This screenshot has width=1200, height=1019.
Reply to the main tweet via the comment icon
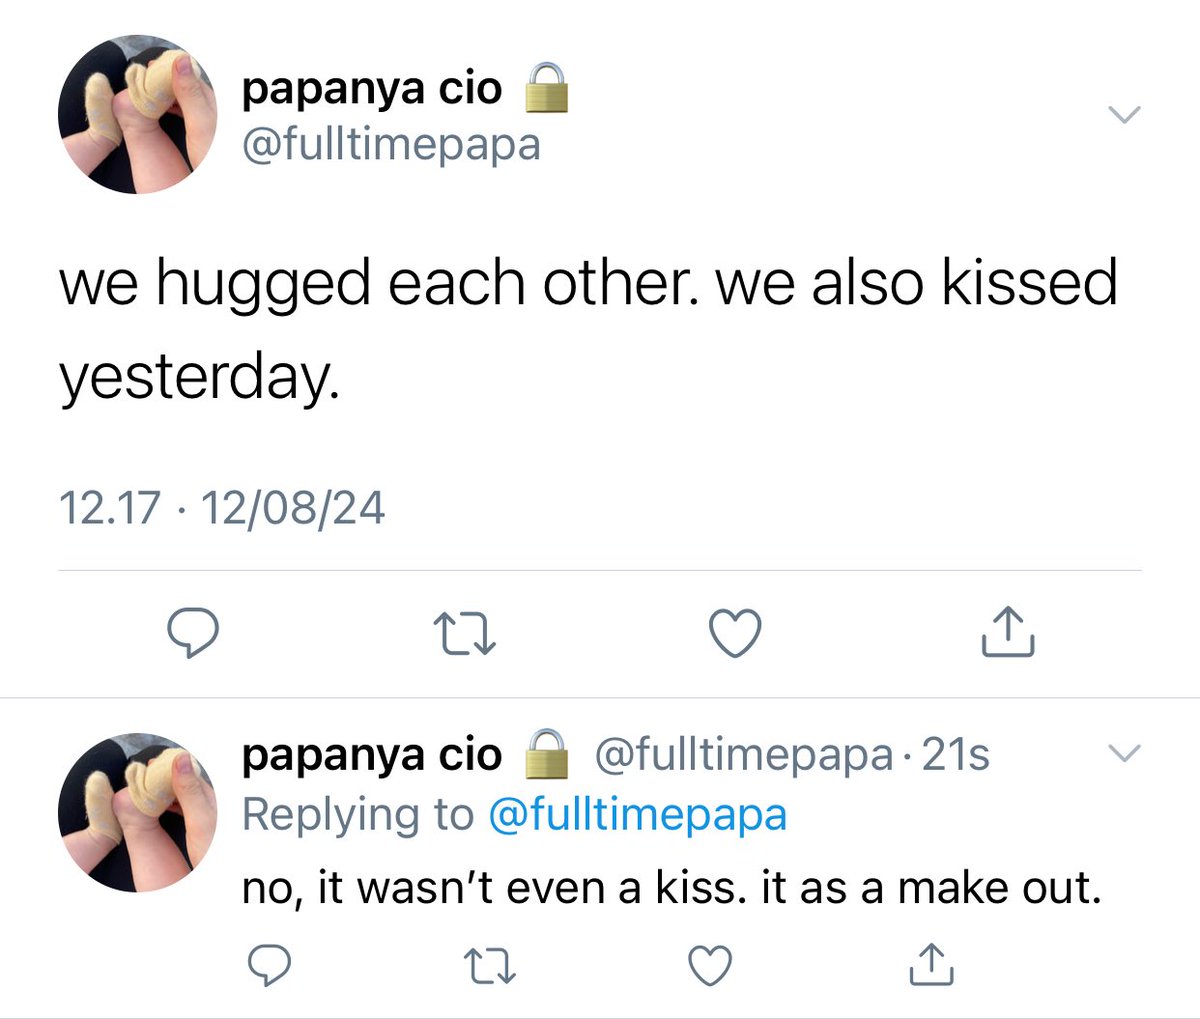(192, 633)
